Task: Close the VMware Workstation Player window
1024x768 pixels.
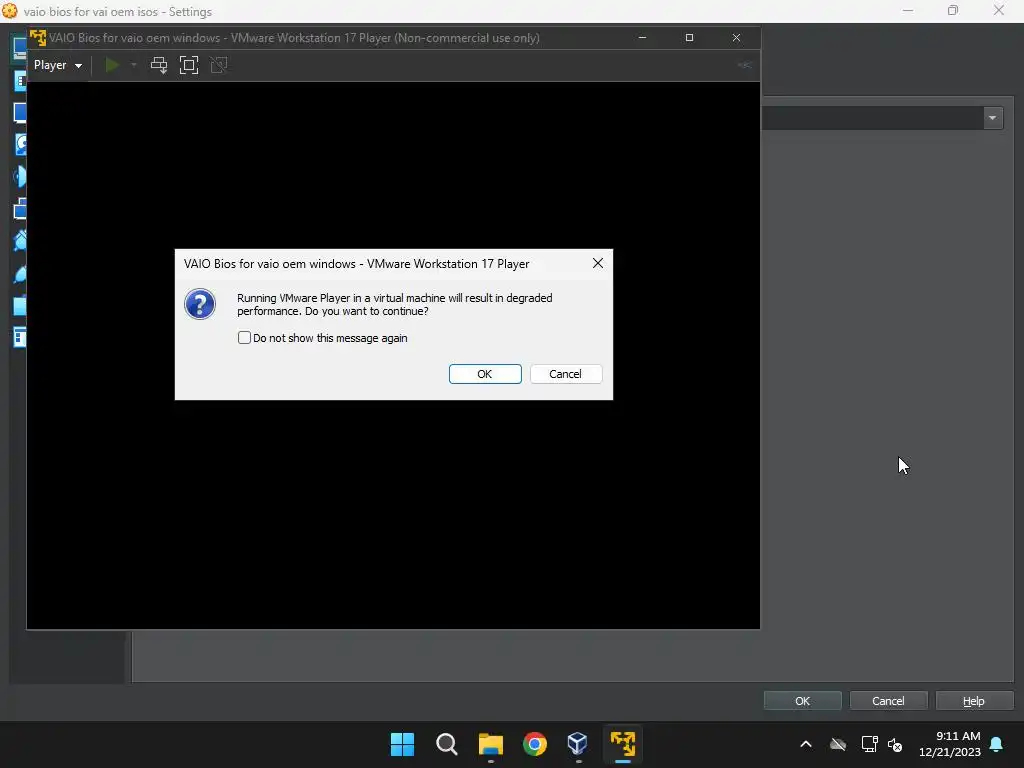Action: (736, 38)
